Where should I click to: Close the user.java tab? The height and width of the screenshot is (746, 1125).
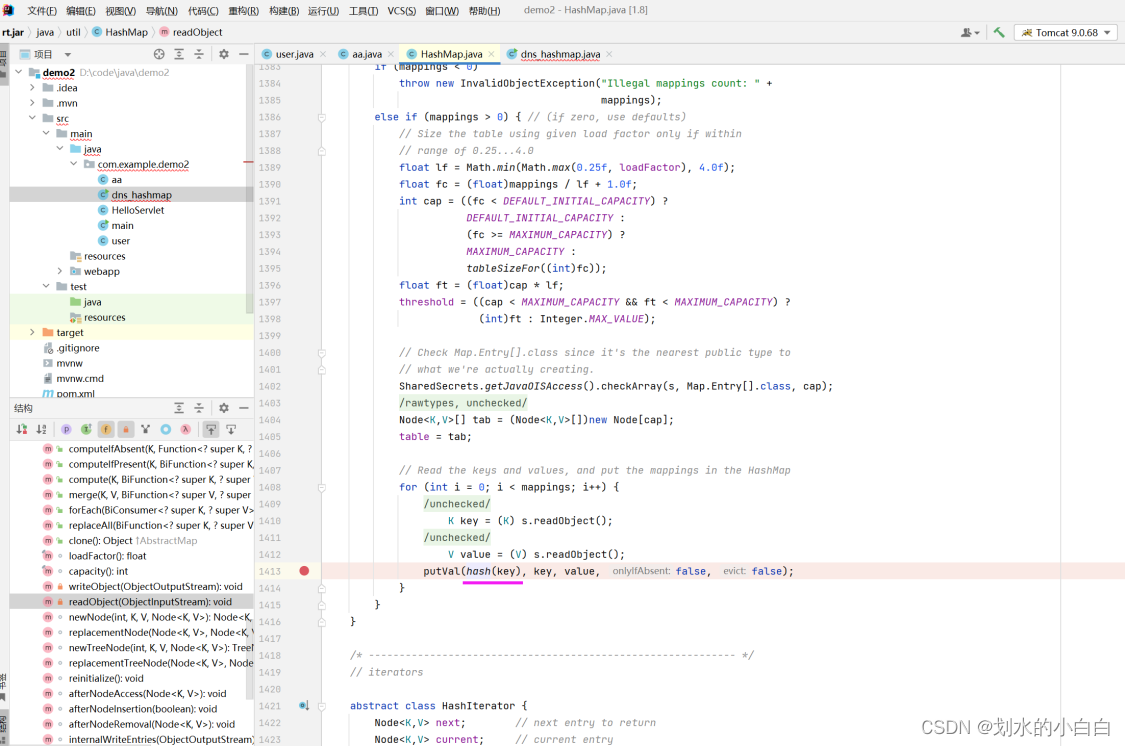click(323, 54)
